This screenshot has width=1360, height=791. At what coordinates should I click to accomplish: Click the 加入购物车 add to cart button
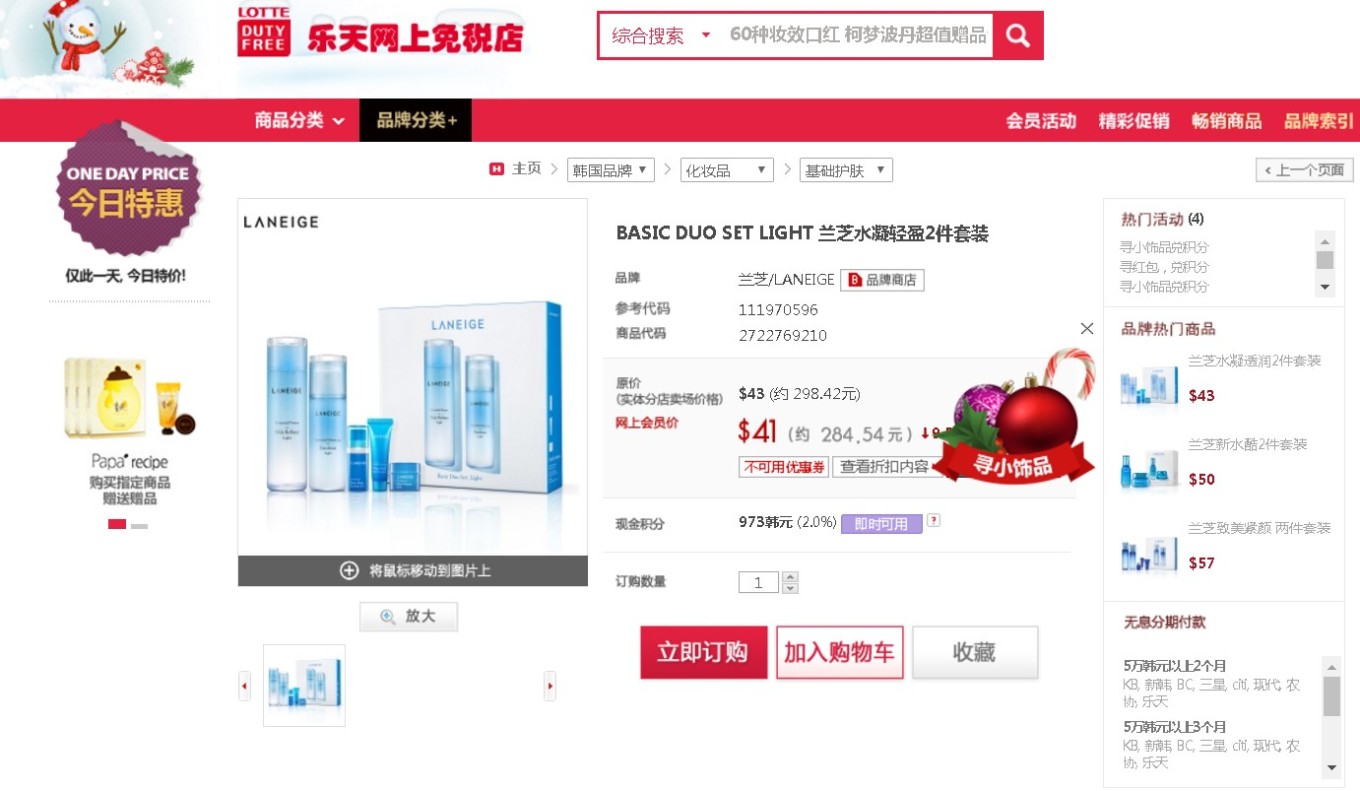[839, 652]
